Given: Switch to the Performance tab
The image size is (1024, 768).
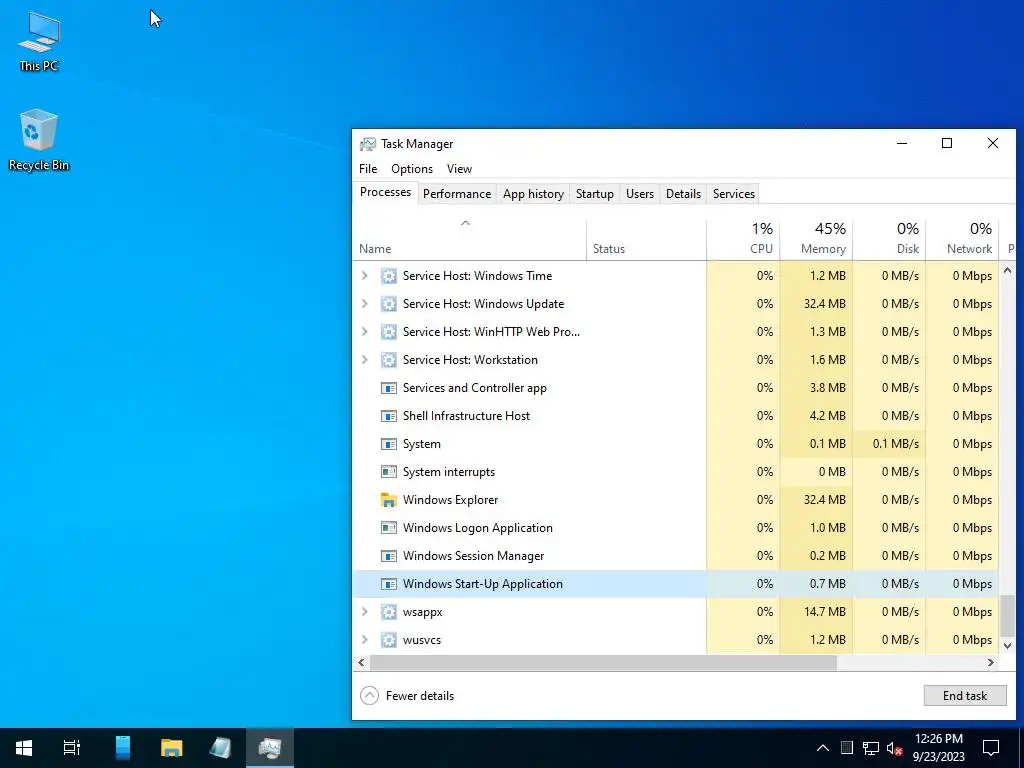Looking at the screenshot, I should (x=457, y=194).
